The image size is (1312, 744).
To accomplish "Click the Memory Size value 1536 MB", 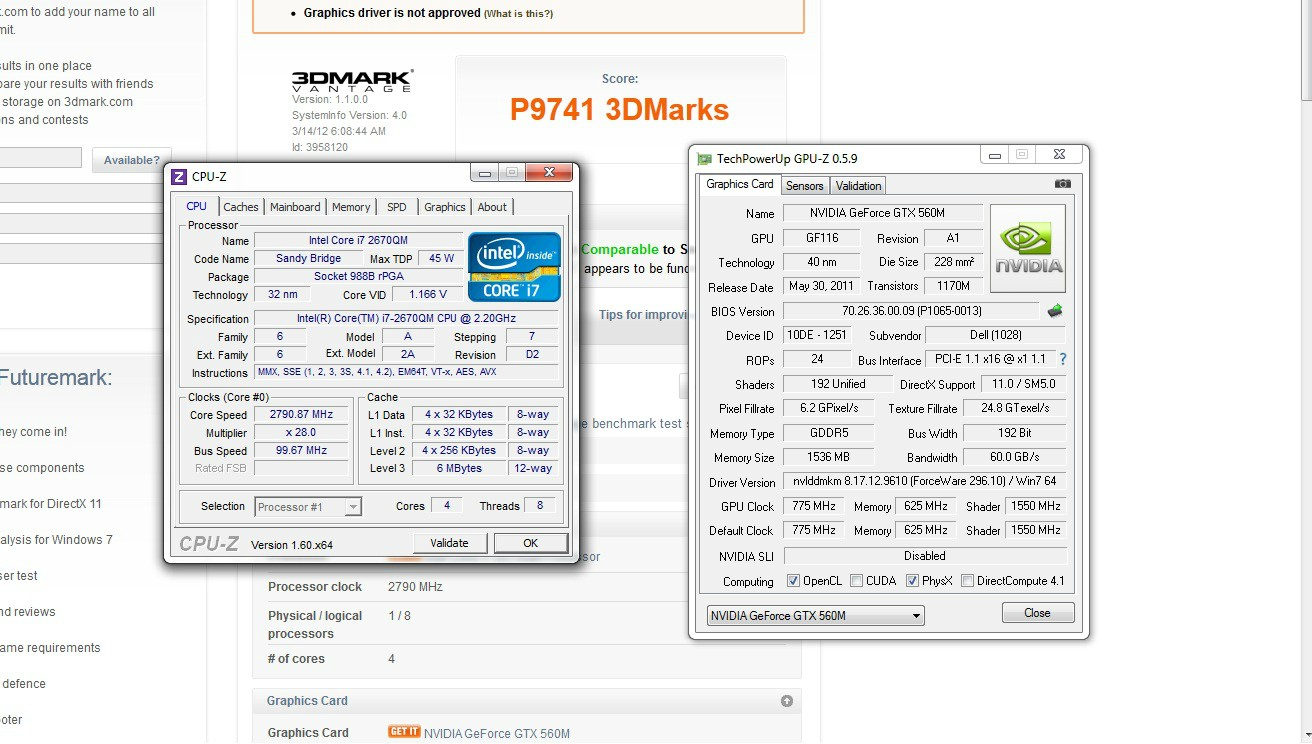I will coord(829,457).
